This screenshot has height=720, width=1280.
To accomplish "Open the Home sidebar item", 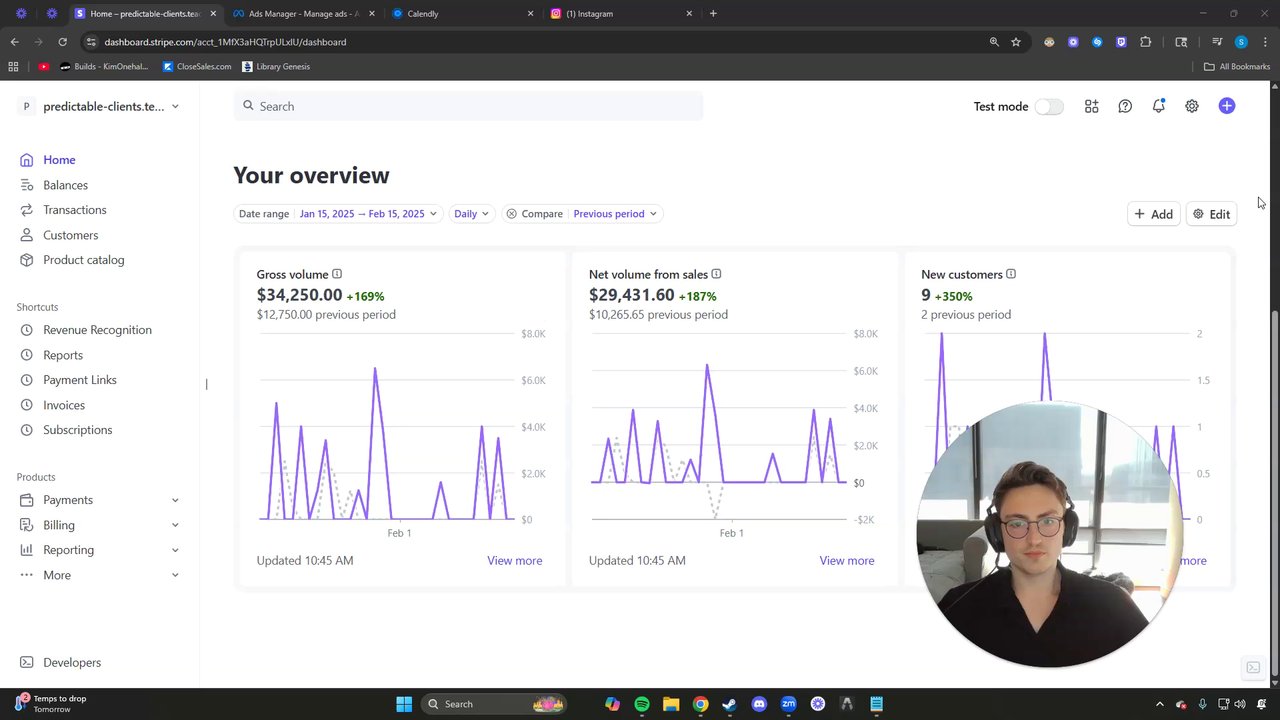I will [47, 160].
